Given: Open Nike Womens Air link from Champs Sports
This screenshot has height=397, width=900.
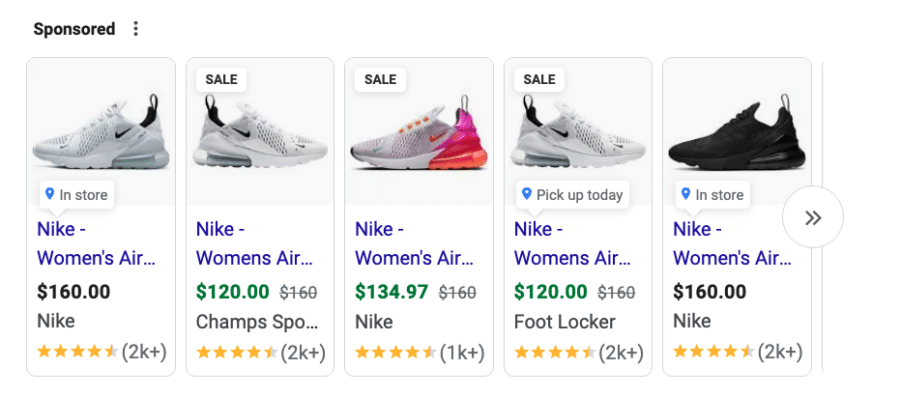Looking at the screenshot, I should click(x=255, y=244).
